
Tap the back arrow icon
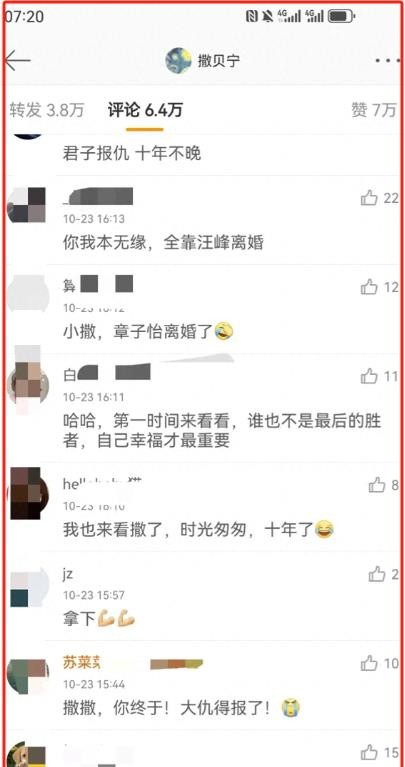click(x=18, y=61)
